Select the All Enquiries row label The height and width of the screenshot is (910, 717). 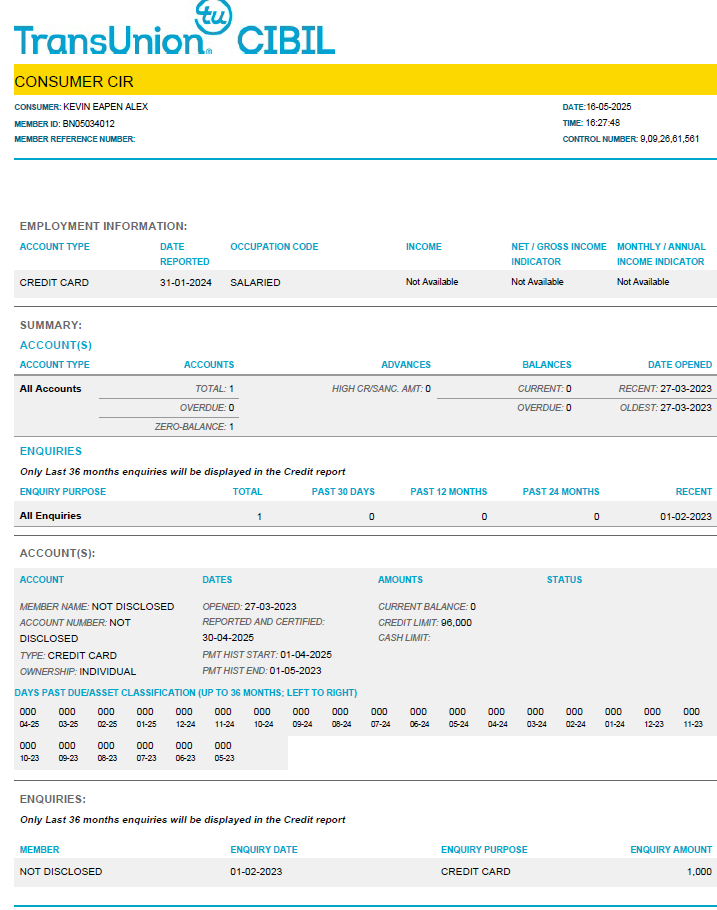click(51, 516)
